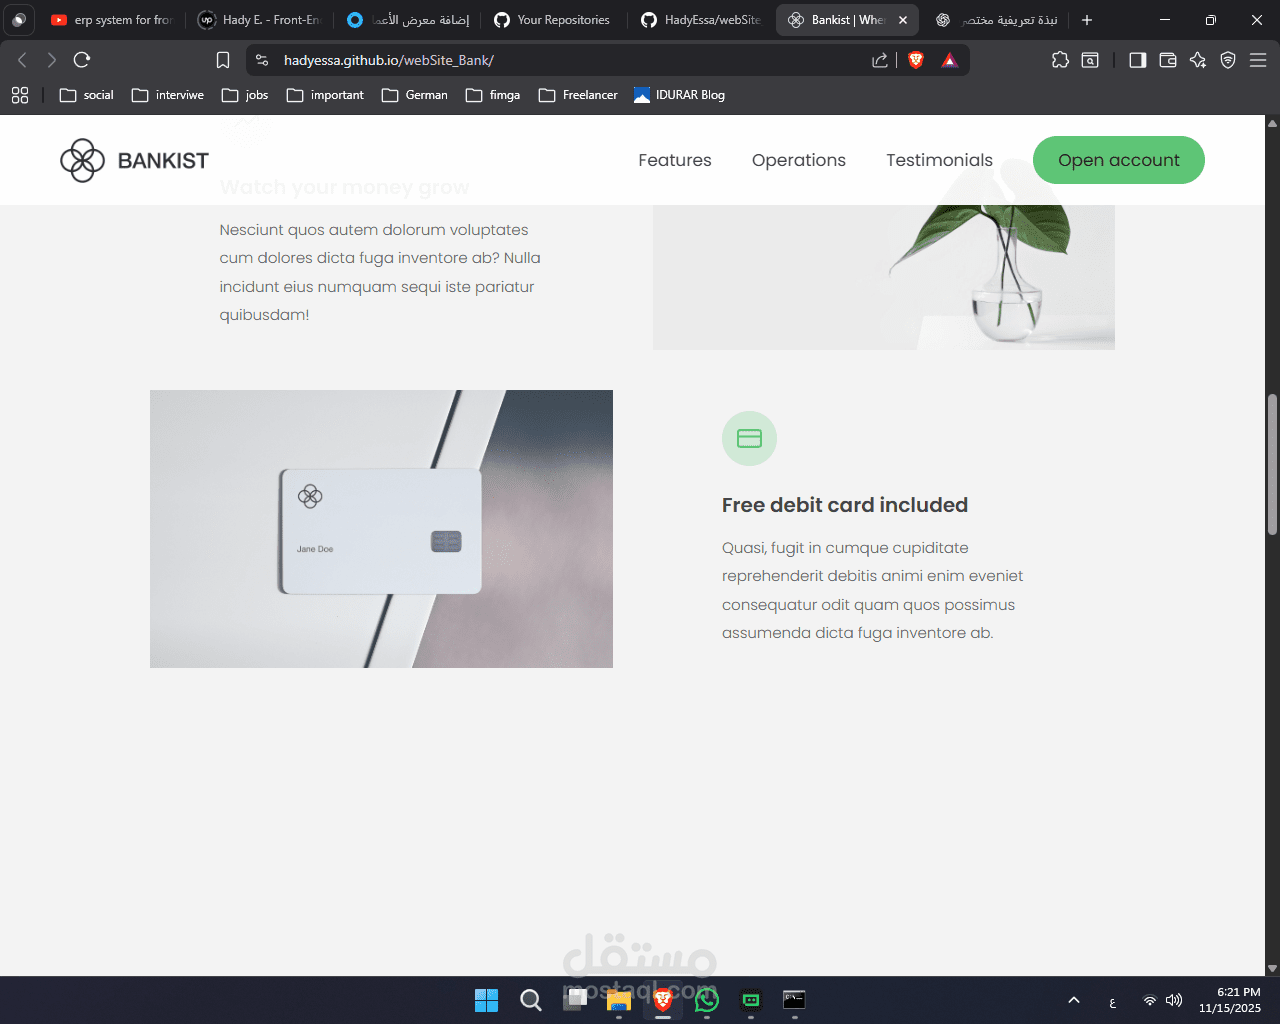
Task: Open the Freelancer bookmarks folder
Action: pos(578,95)
